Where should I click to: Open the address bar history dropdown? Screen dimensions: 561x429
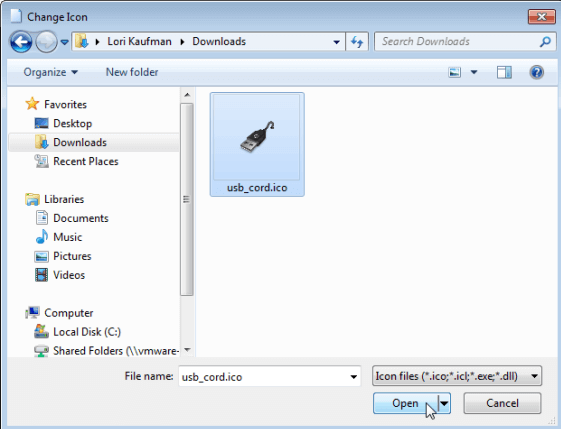coord(336,42)
